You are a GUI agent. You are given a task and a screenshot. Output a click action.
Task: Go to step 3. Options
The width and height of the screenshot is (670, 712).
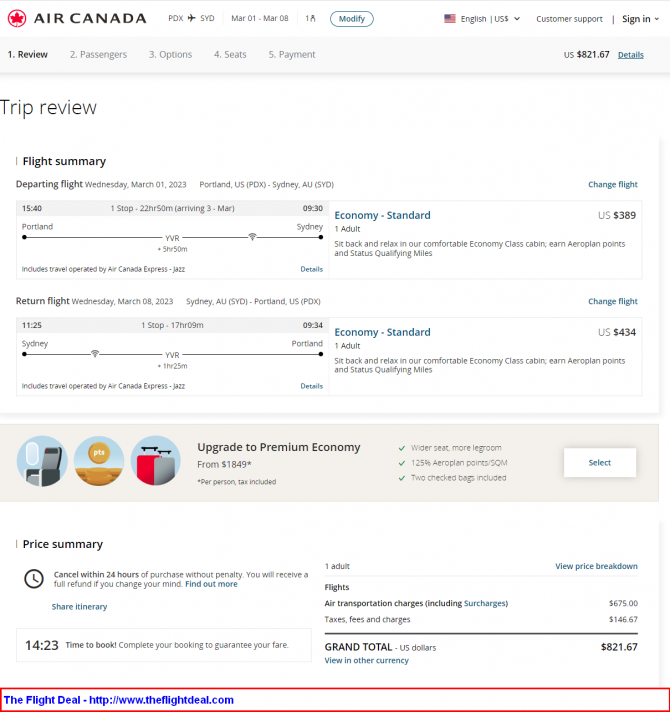[x=171, y=54]
